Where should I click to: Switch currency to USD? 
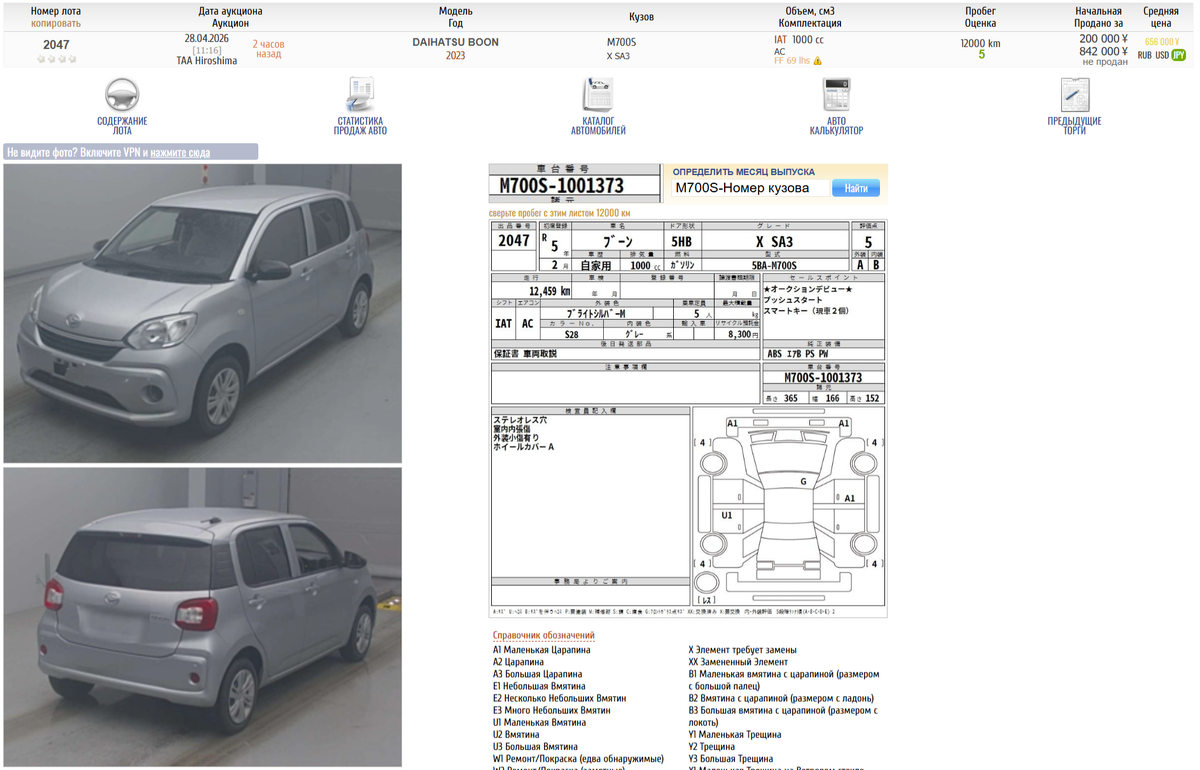tap(1162, 56)
